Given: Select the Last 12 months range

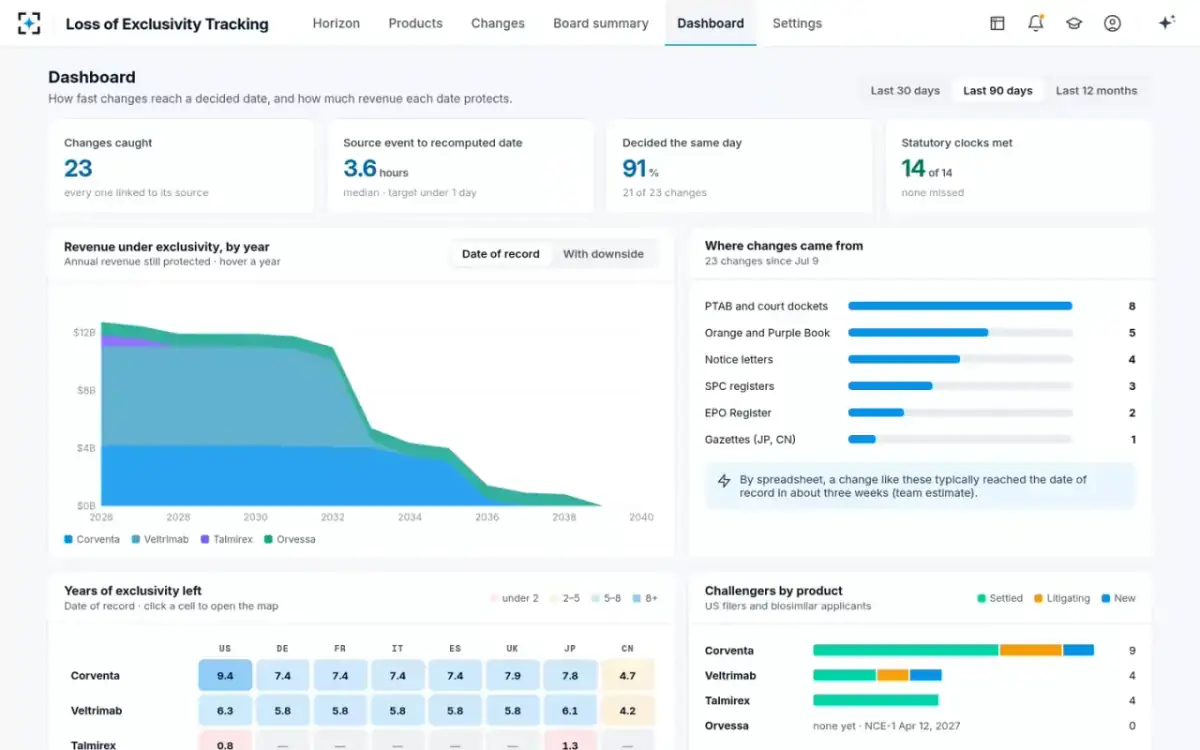Looking at the screenshot, I should pos(1096,90).
